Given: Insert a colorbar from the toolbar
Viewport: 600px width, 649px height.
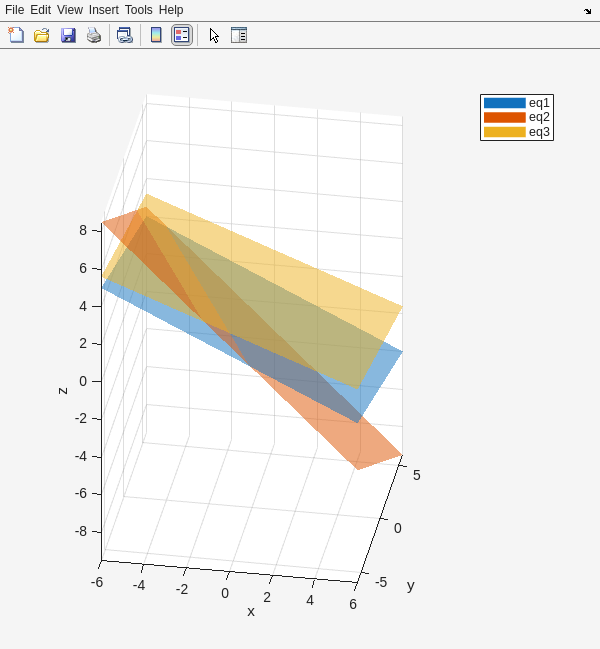Looking at the screenshot, I should [156, 35].
